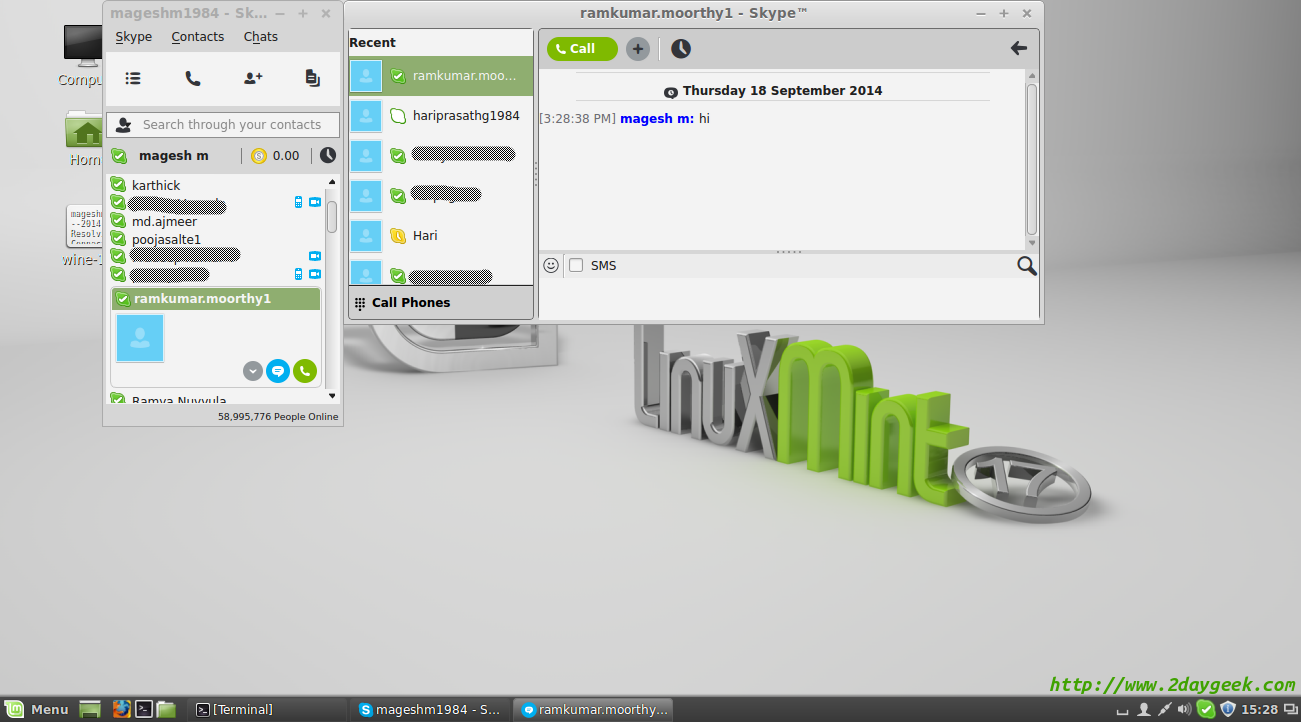The height and width of the screenshot is (722, 1301).
Task: Click the status icon beside magesh m
Action: [119, 156]
